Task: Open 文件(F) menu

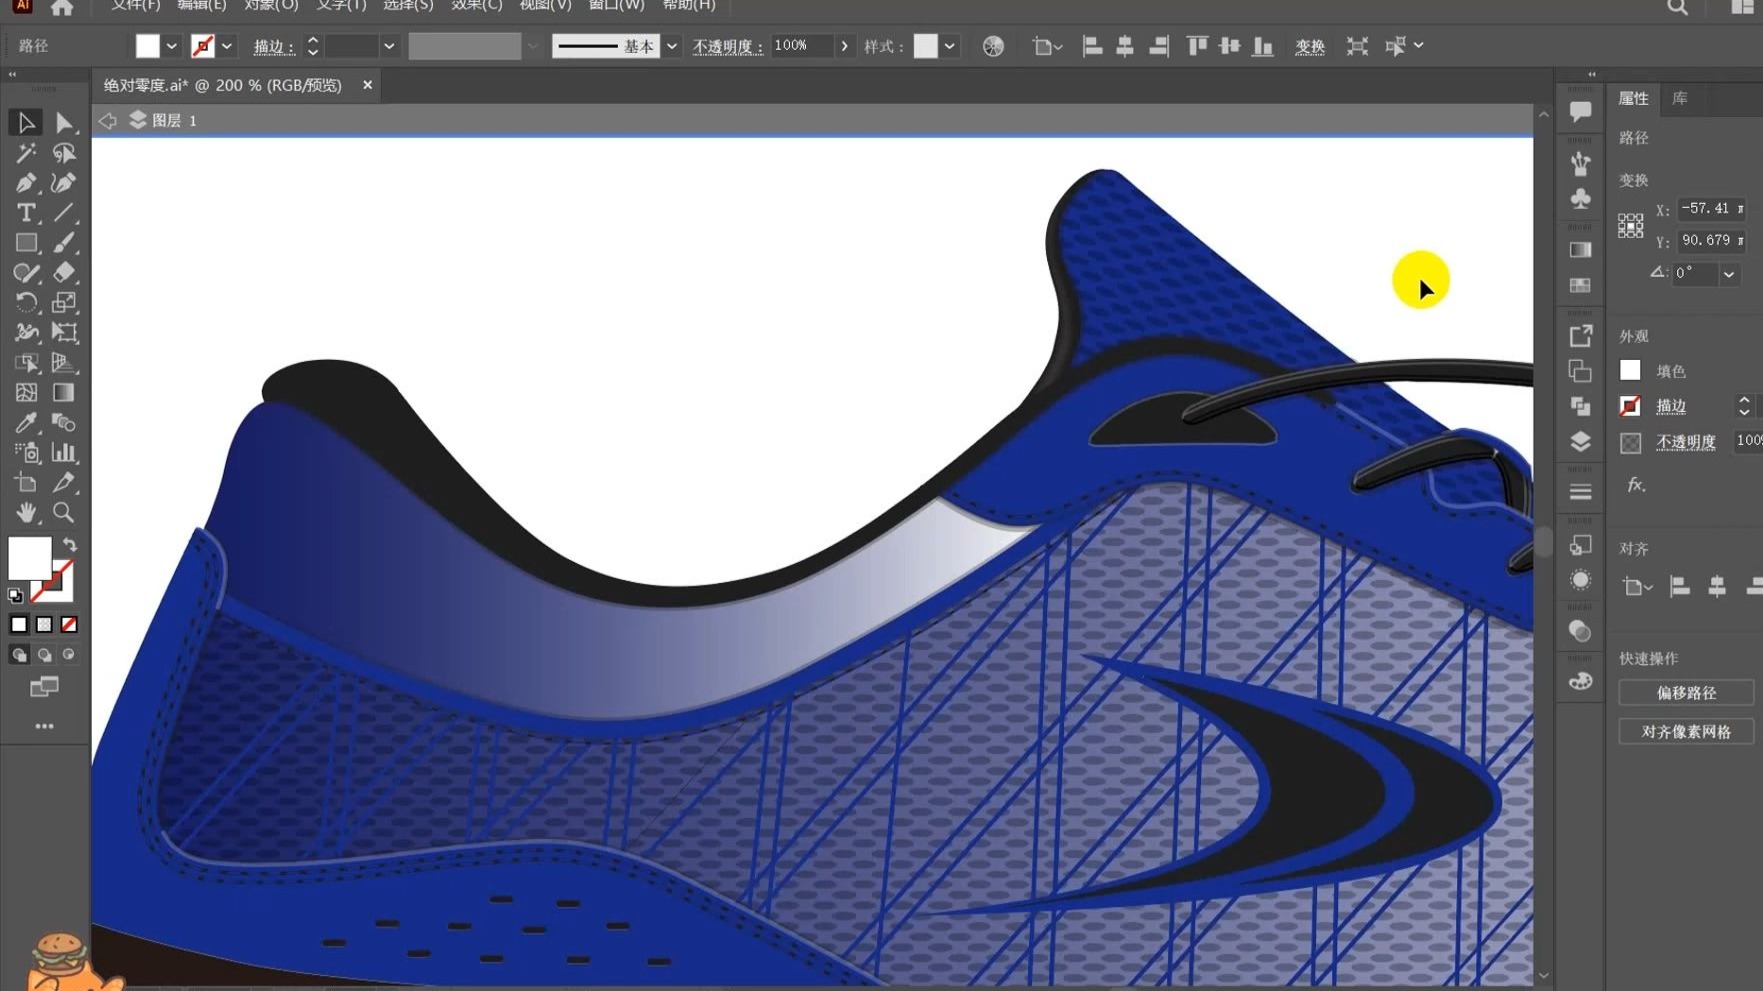Action: 135,6
